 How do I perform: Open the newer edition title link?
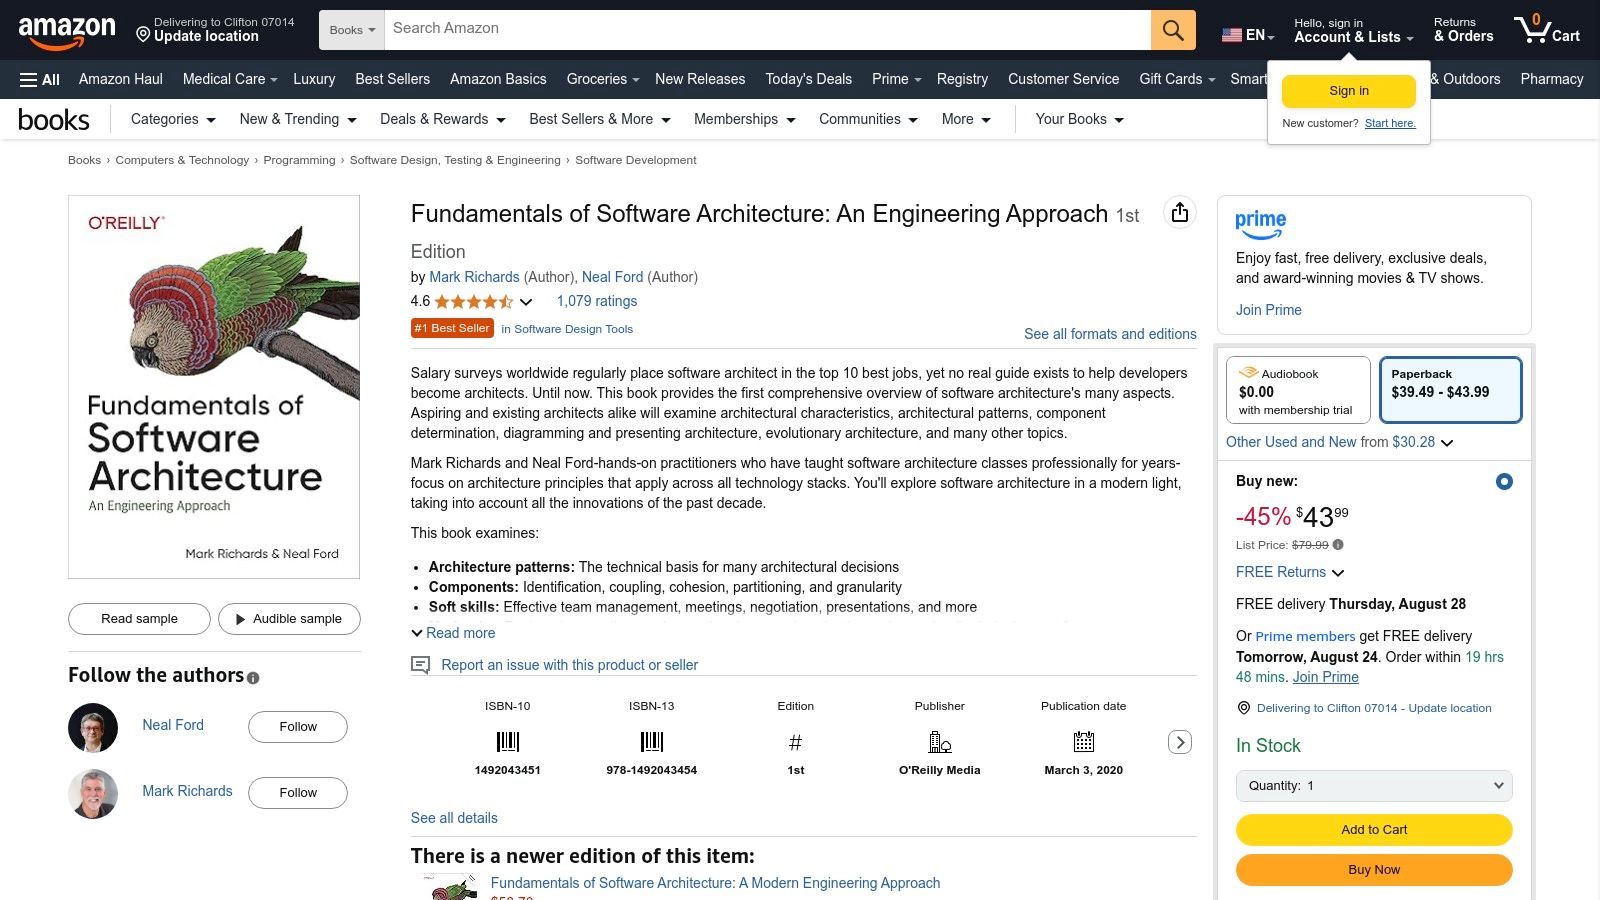click(x=715, y=883)
